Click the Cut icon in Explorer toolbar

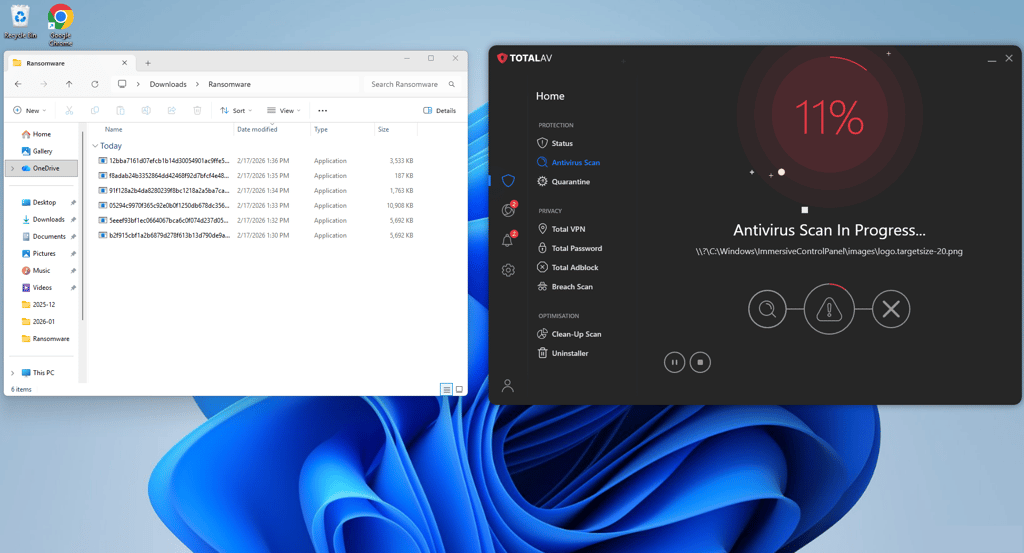69,110
